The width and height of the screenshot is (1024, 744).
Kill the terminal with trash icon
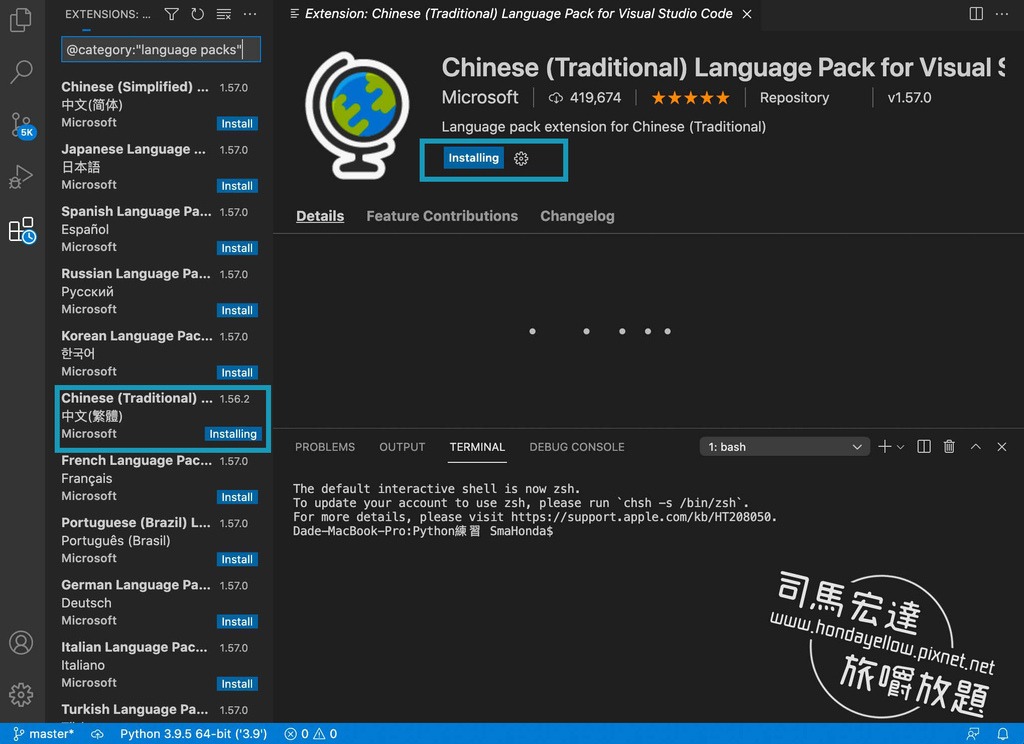[949, 447]
